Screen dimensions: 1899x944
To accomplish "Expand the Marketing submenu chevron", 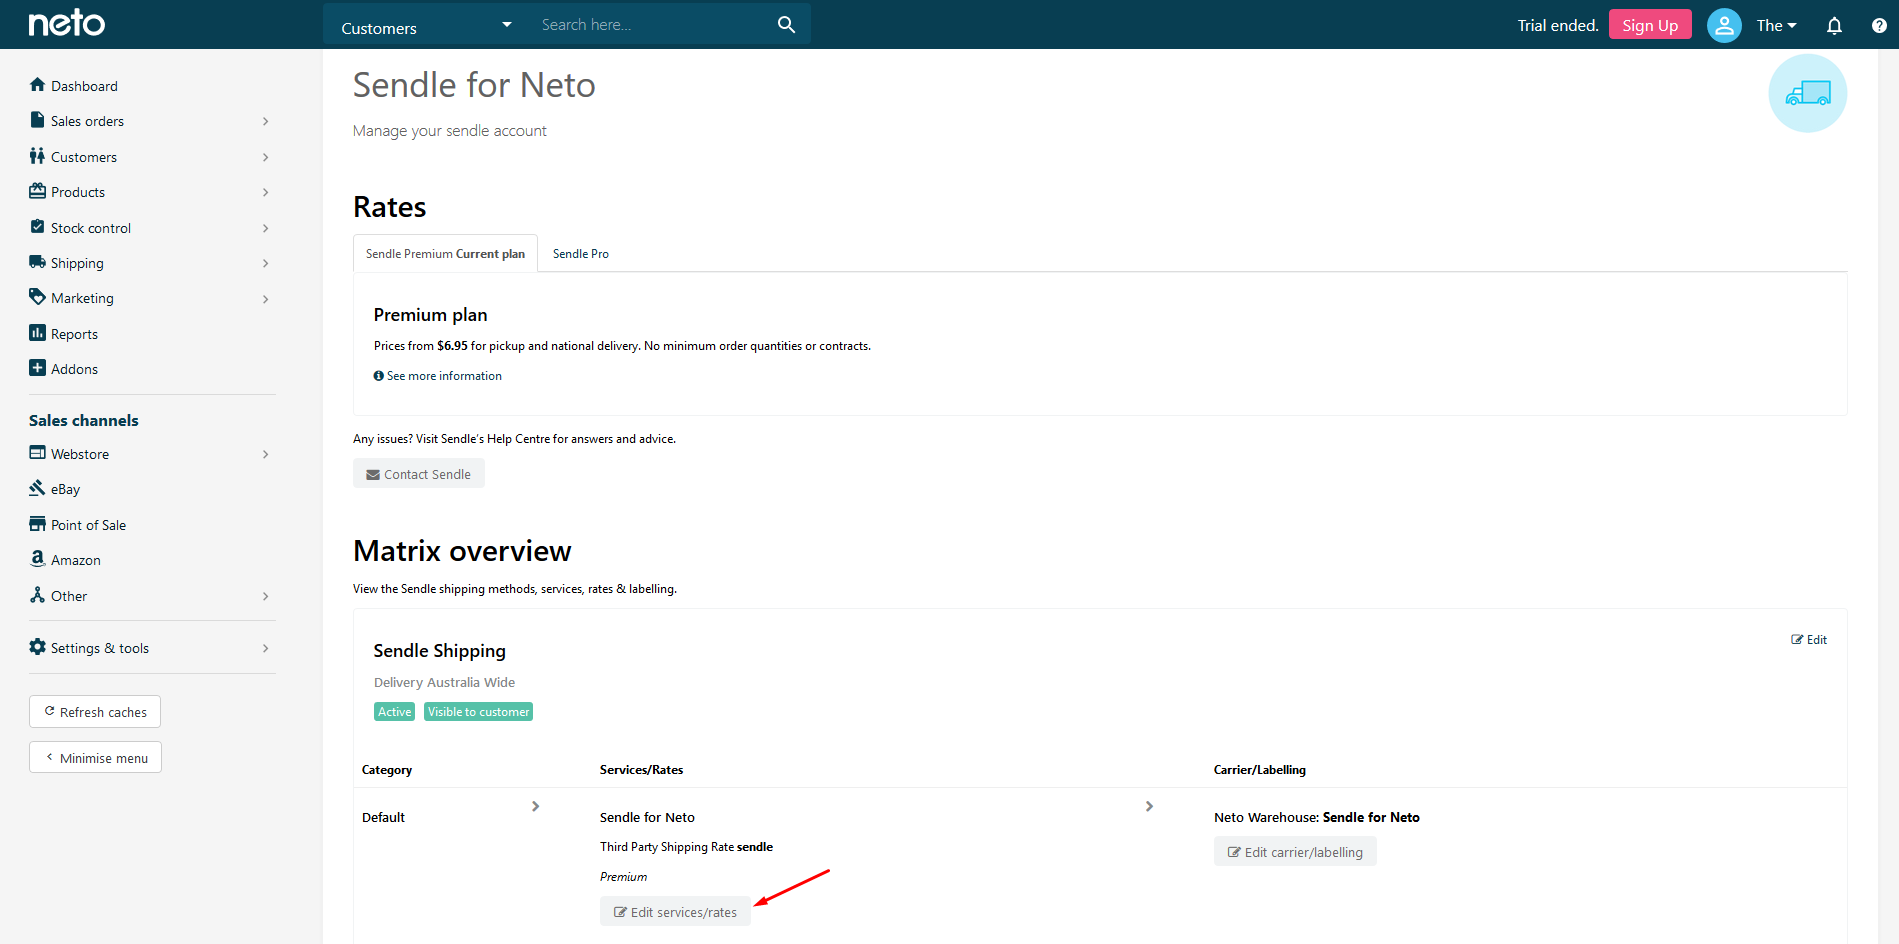I will (x=265, y=299).
